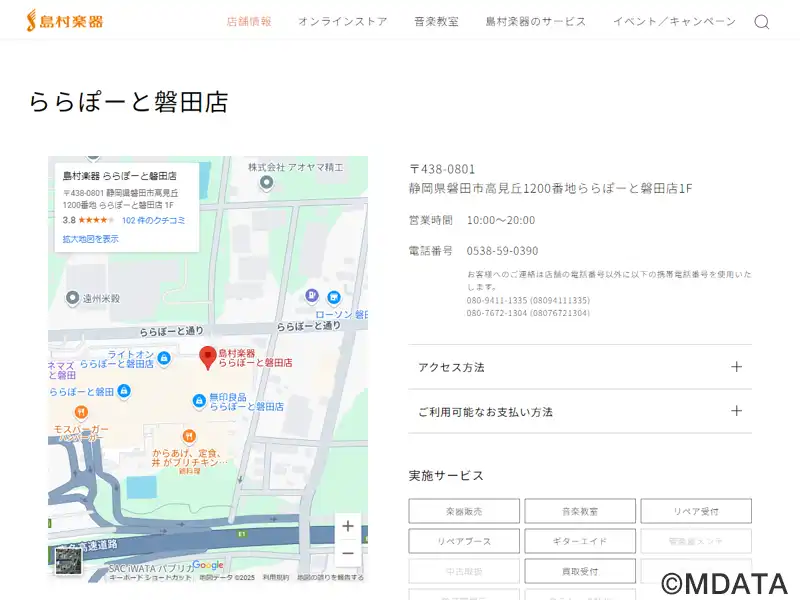Open the オンラインストア menu item

click(343, 21)
